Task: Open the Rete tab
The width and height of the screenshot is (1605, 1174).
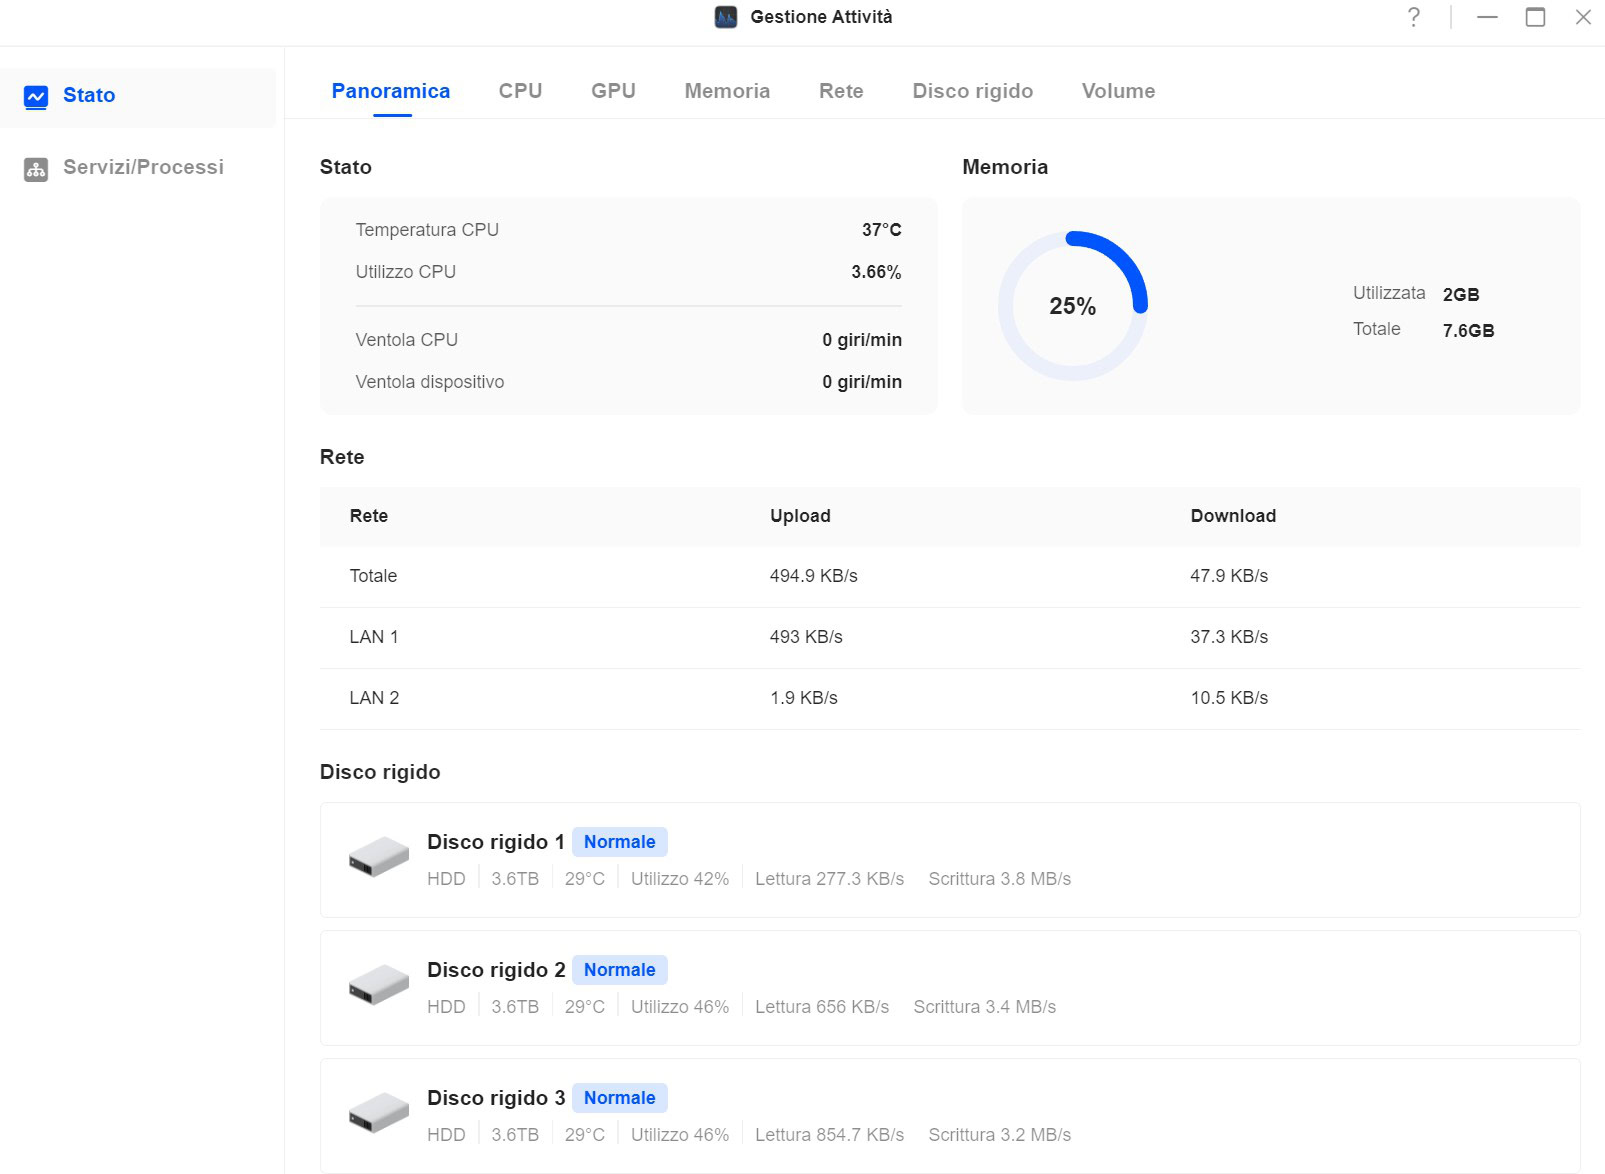Action: [841, 91]
